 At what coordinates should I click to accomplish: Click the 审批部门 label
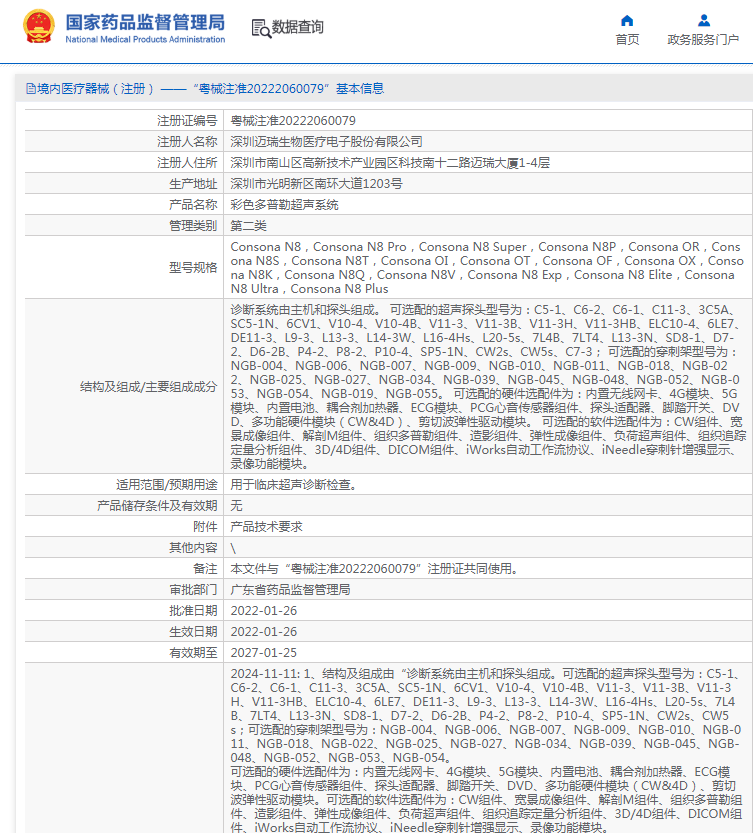(x=193, y=590)
